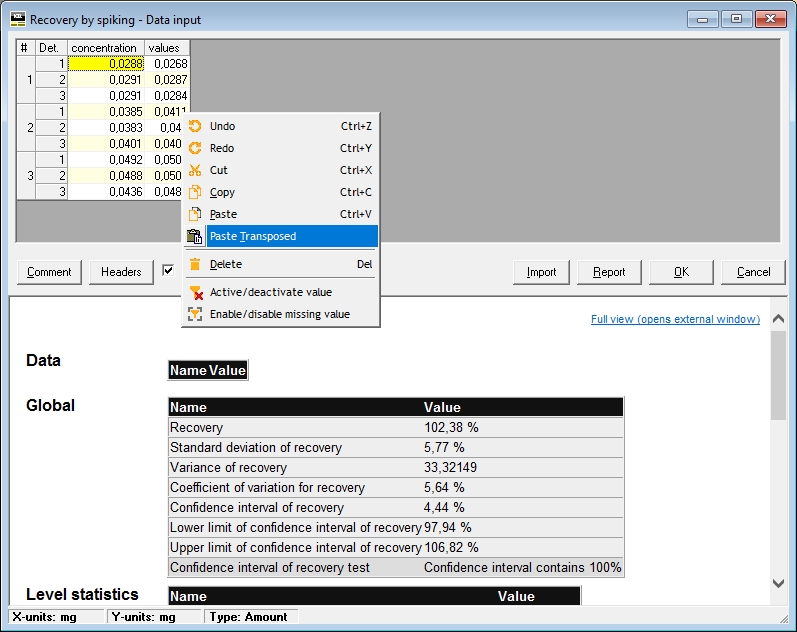Select values cell 0,0287
This screenshot has height=632, width=797.
tap(167, 80)
